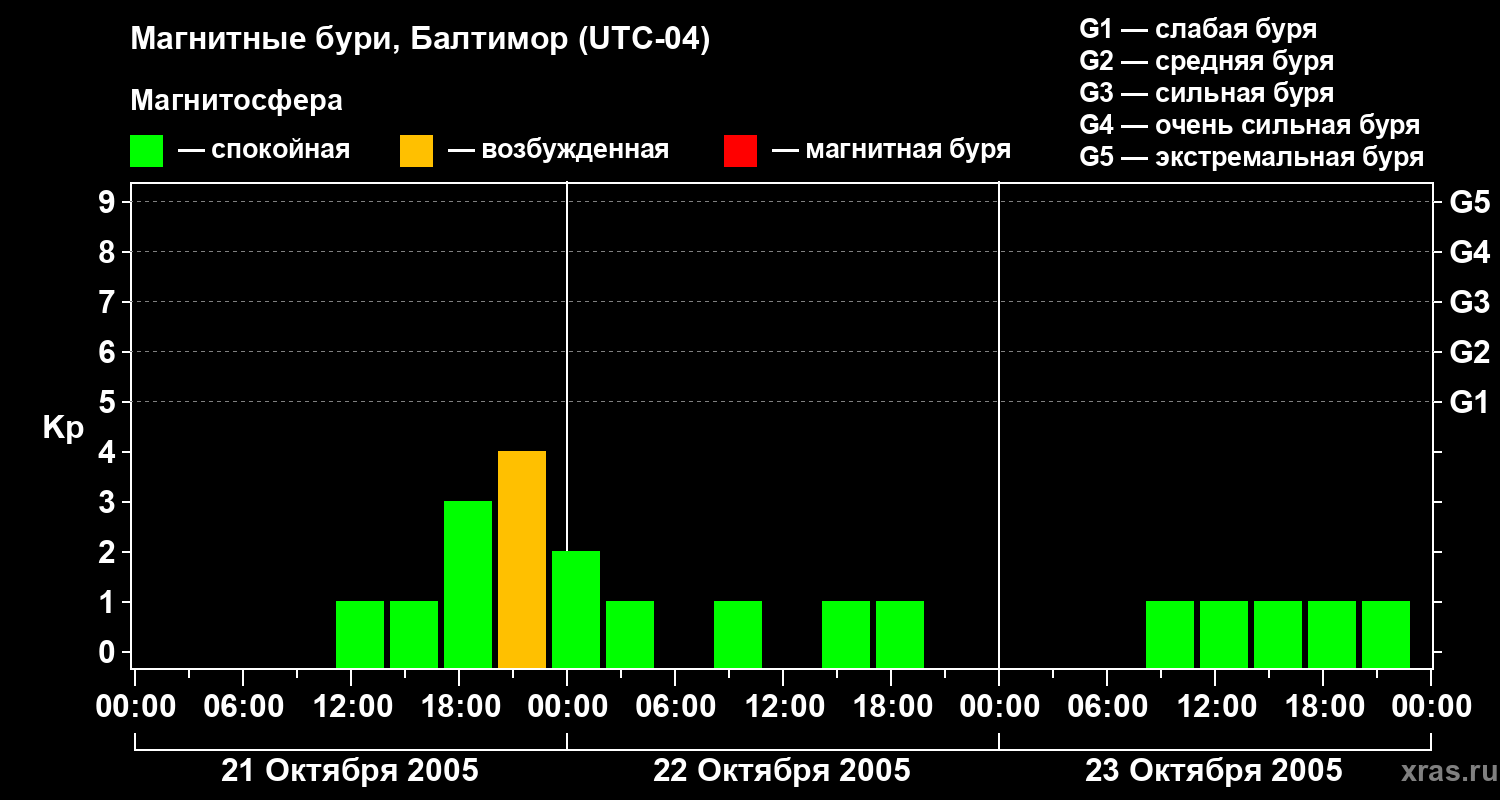1500x800 pixels.
Task: Click the first green Kp 1 bar on 23 October
Action: click(x=1170, y=634)
